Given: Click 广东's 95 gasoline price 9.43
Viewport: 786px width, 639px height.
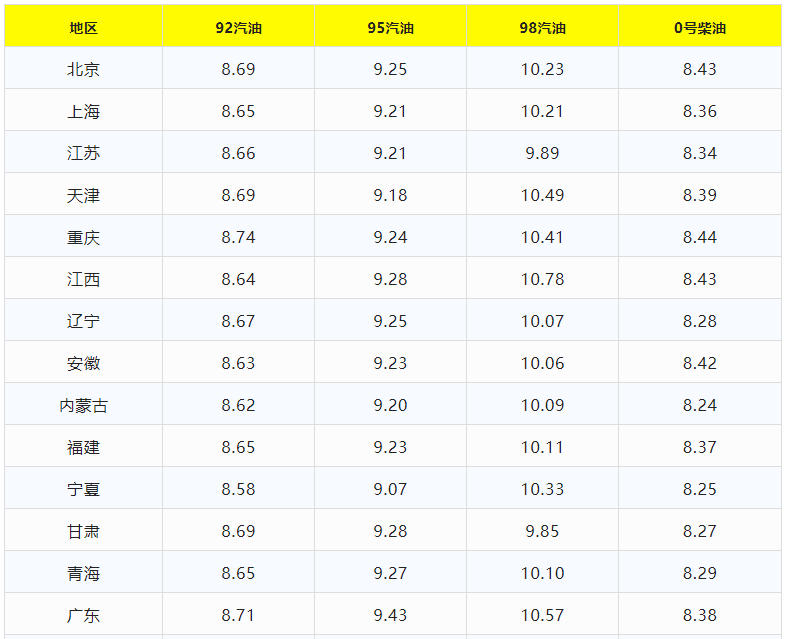Looking at the screenshot, I should 390,616.
